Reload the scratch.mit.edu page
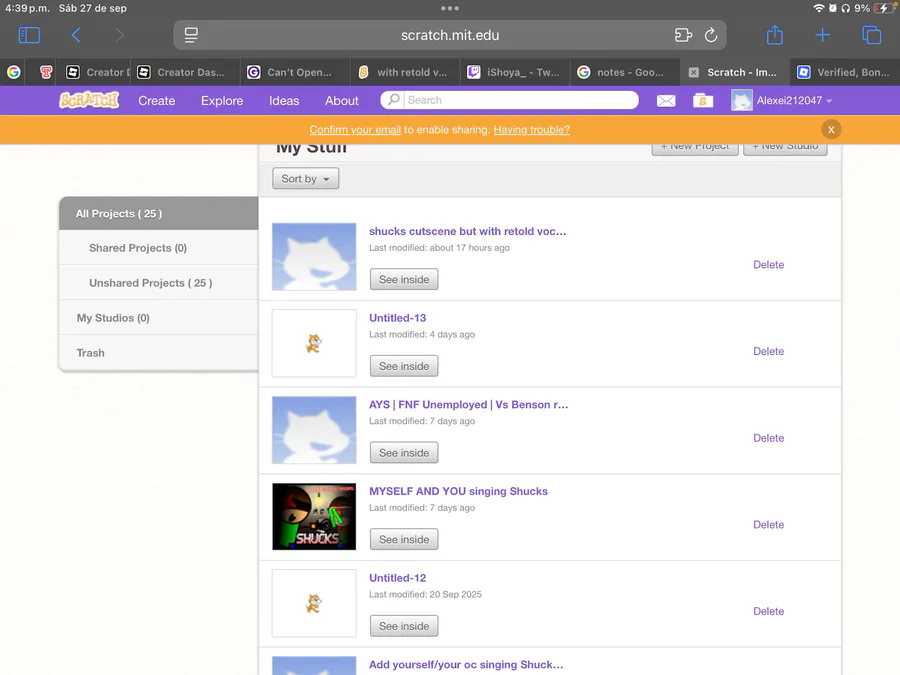This screenshot has width=900, height=675. pyautogui.click(x=711, y=35)
